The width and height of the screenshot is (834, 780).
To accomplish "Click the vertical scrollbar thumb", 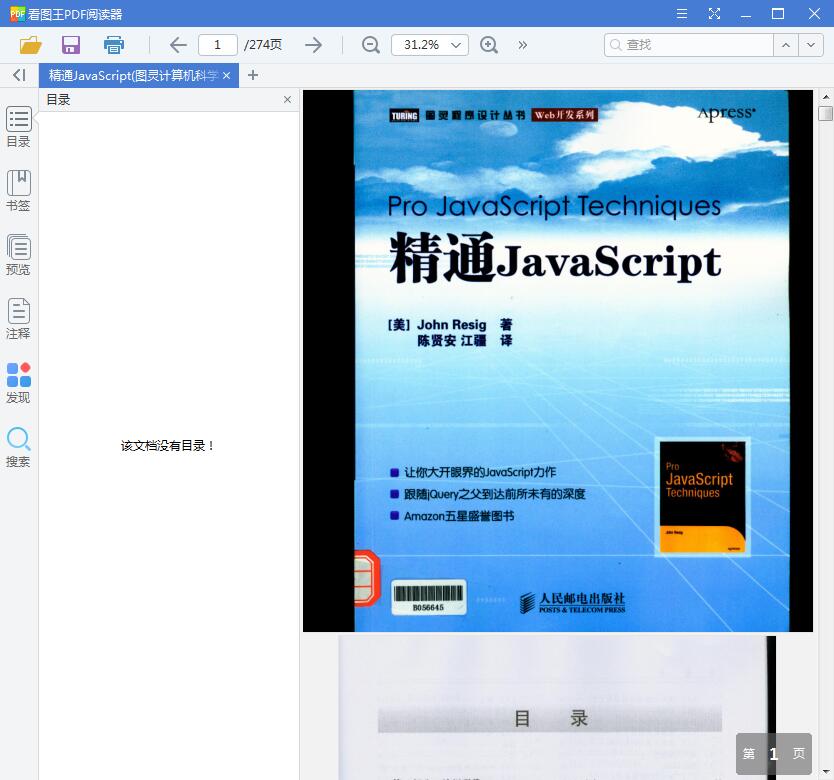I will (x=825, y=113).
